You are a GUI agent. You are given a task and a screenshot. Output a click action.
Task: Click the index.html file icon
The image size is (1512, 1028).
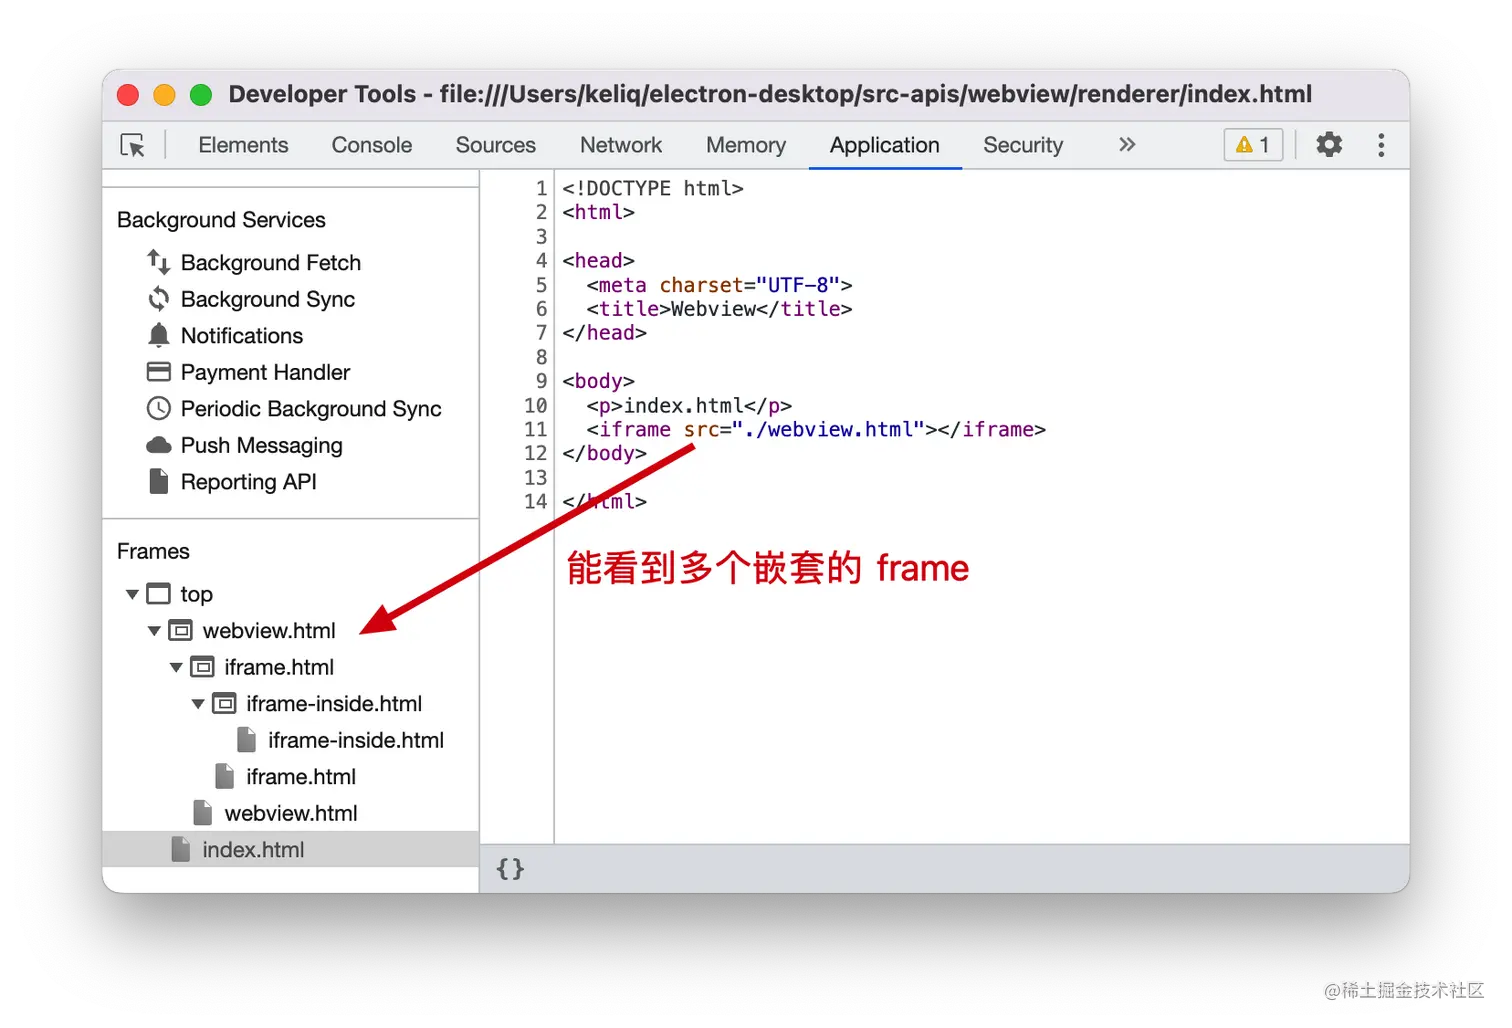[181, 849]
